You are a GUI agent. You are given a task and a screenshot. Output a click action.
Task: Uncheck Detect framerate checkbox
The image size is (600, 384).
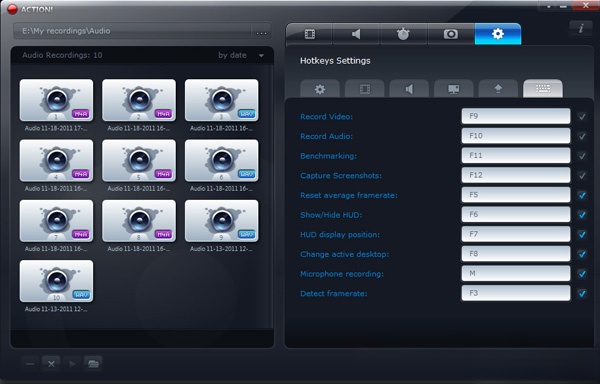[582, 293]
